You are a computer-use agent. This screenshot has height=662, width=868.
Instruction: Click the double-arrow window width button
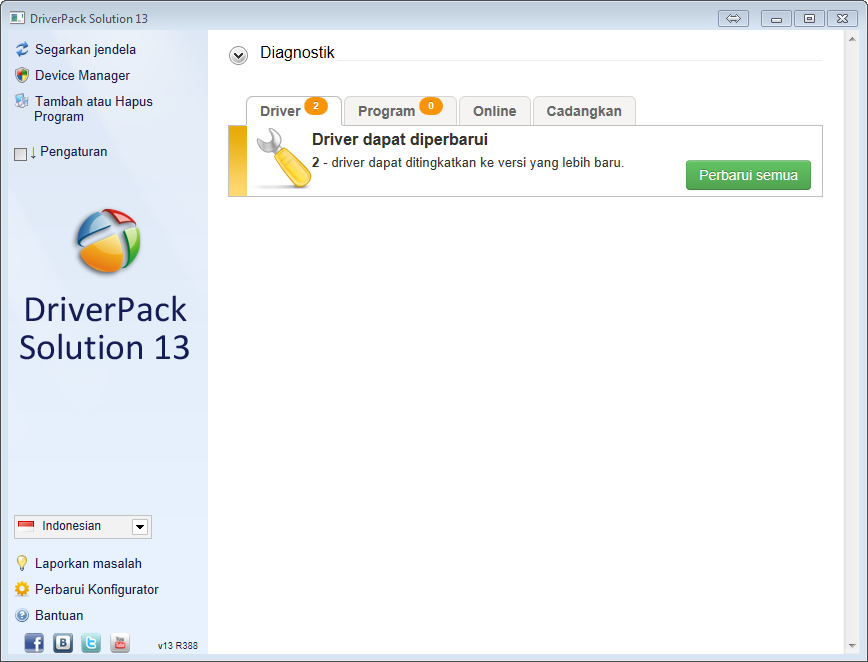click(733, 18)
